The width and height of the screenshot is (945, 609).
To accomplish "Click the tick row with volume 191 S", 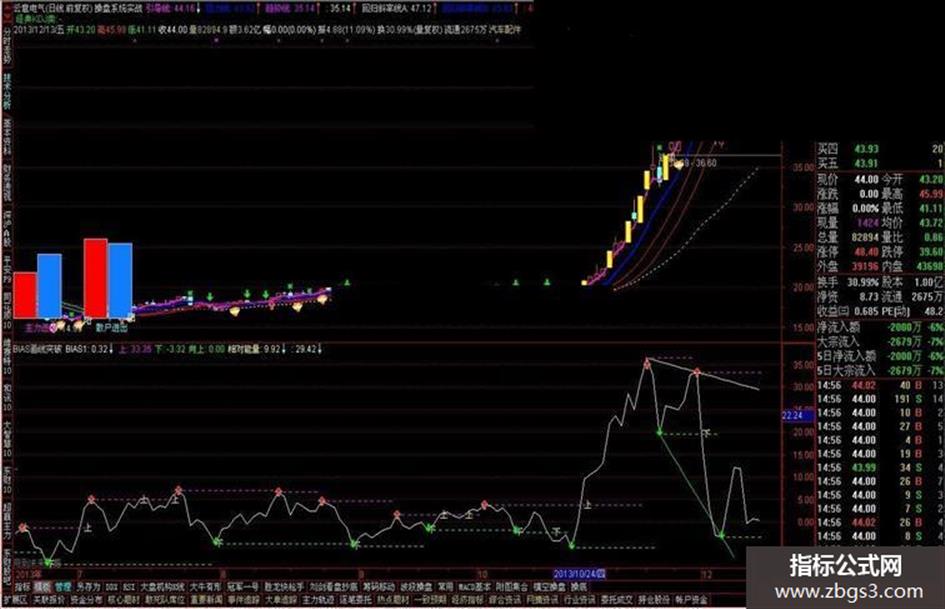I will tap(881, 399).
